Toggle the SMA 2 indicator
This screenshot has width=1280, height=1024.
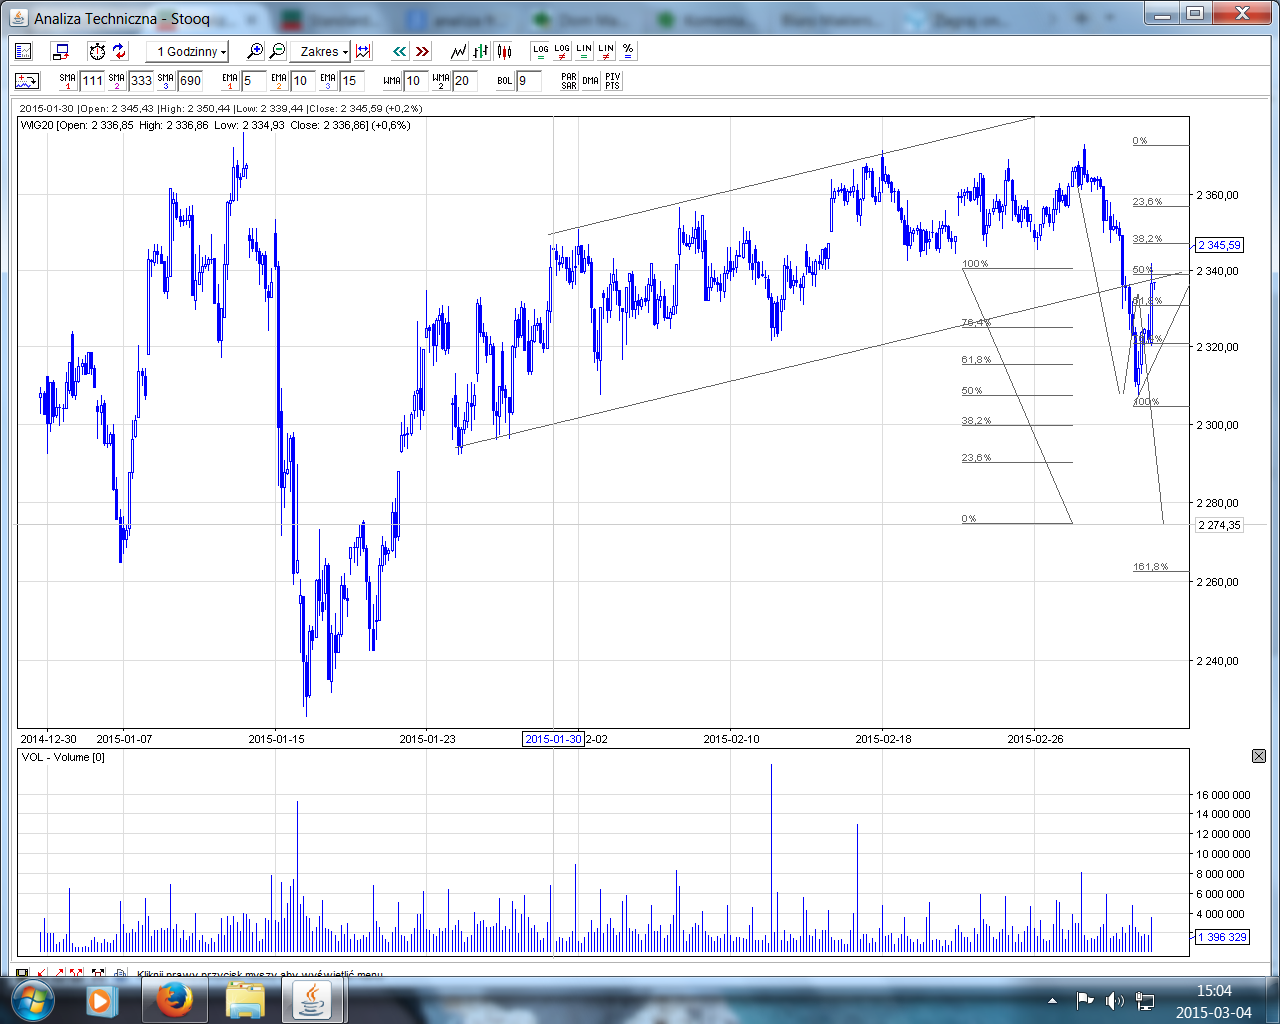tap(117, 81)
